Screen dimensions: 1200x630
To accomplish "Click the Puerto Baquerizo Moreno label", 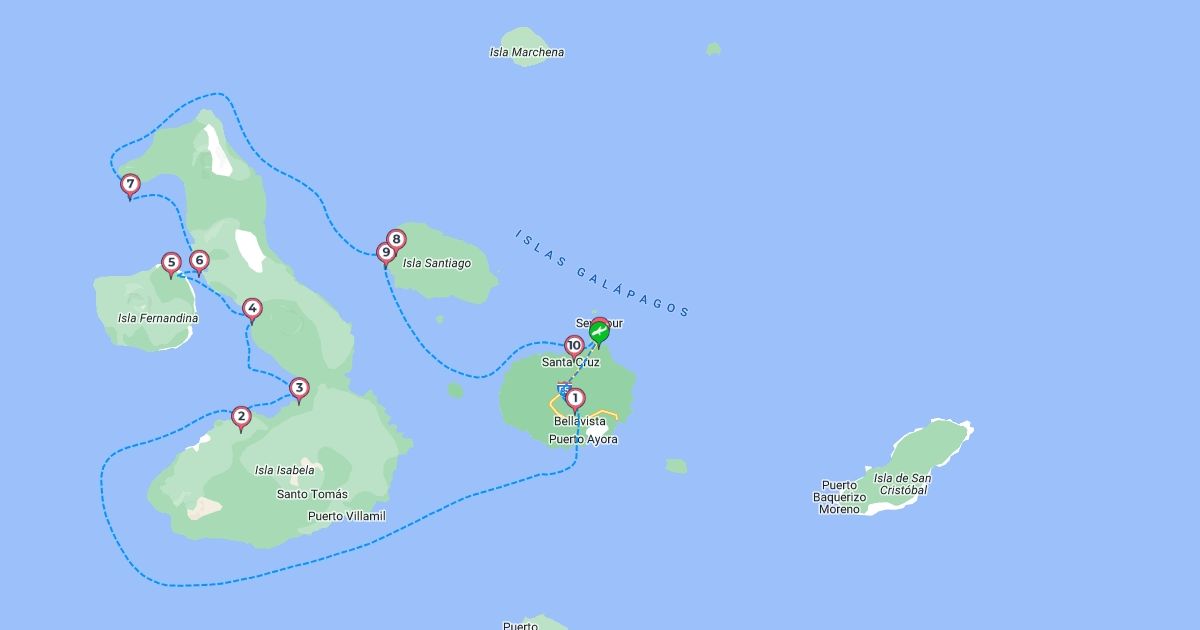I will coord(839,497).
